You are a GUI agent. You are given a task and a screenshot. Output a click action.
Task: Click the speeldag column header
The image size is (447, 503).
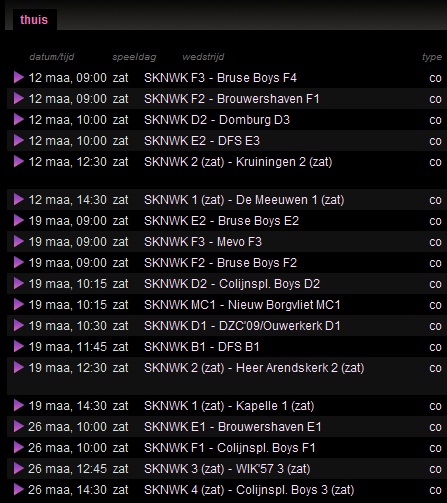(134, 57)
